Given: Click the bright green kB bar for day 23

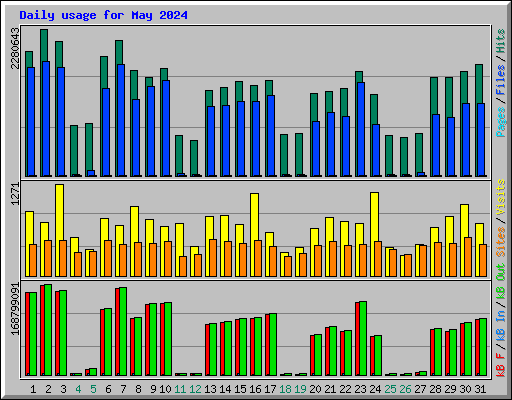Looking at the screenshot, I should click(x=363, y=339).
